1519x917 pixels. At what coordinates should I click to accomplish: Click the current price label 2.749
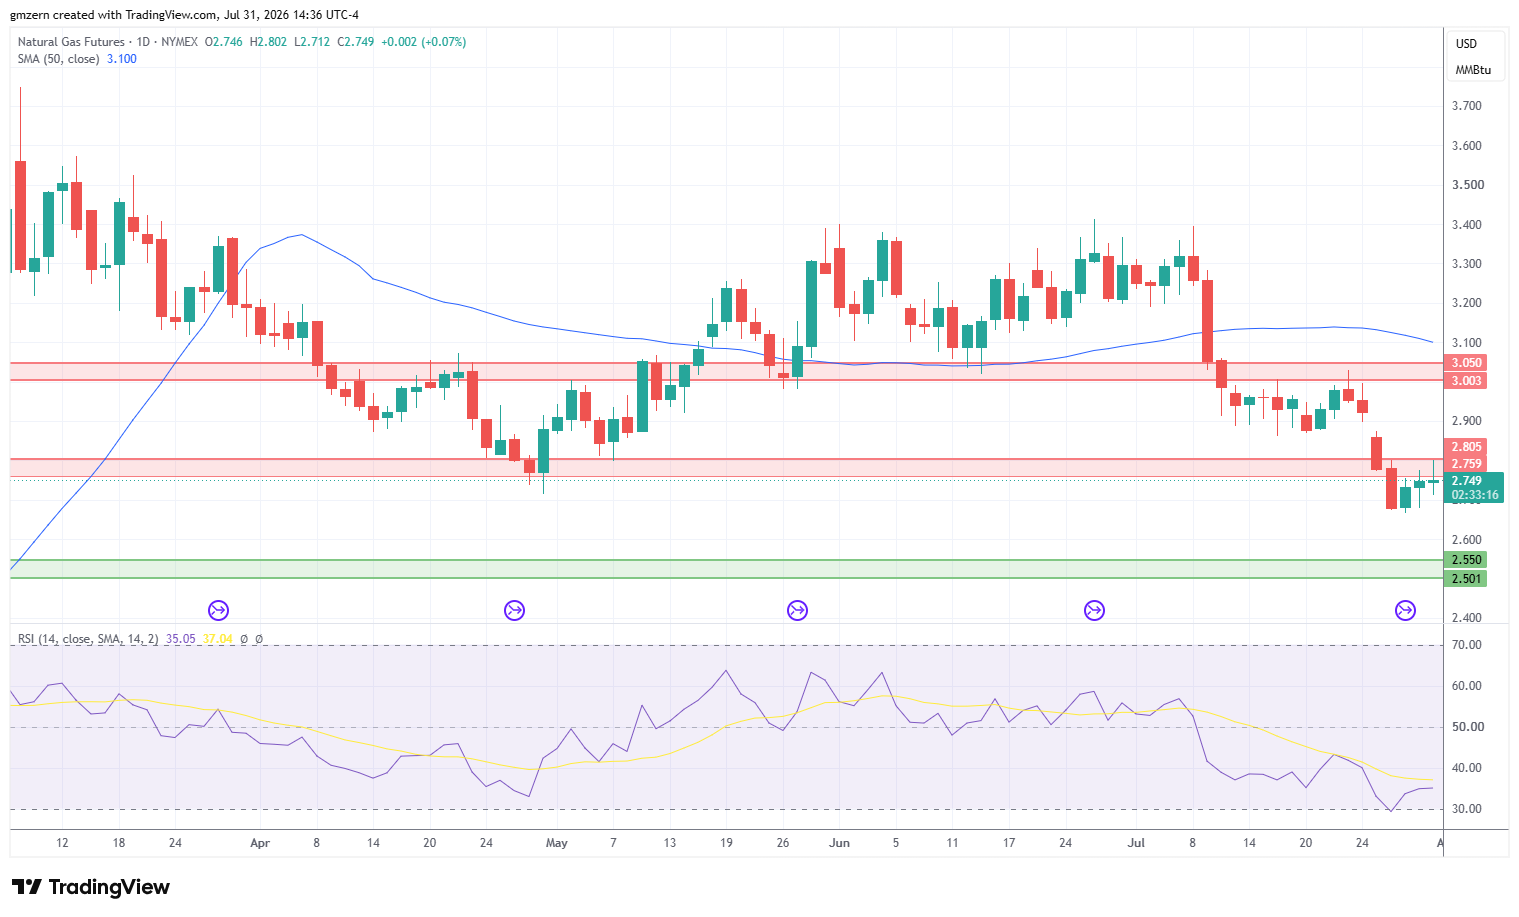point(1467,481)
